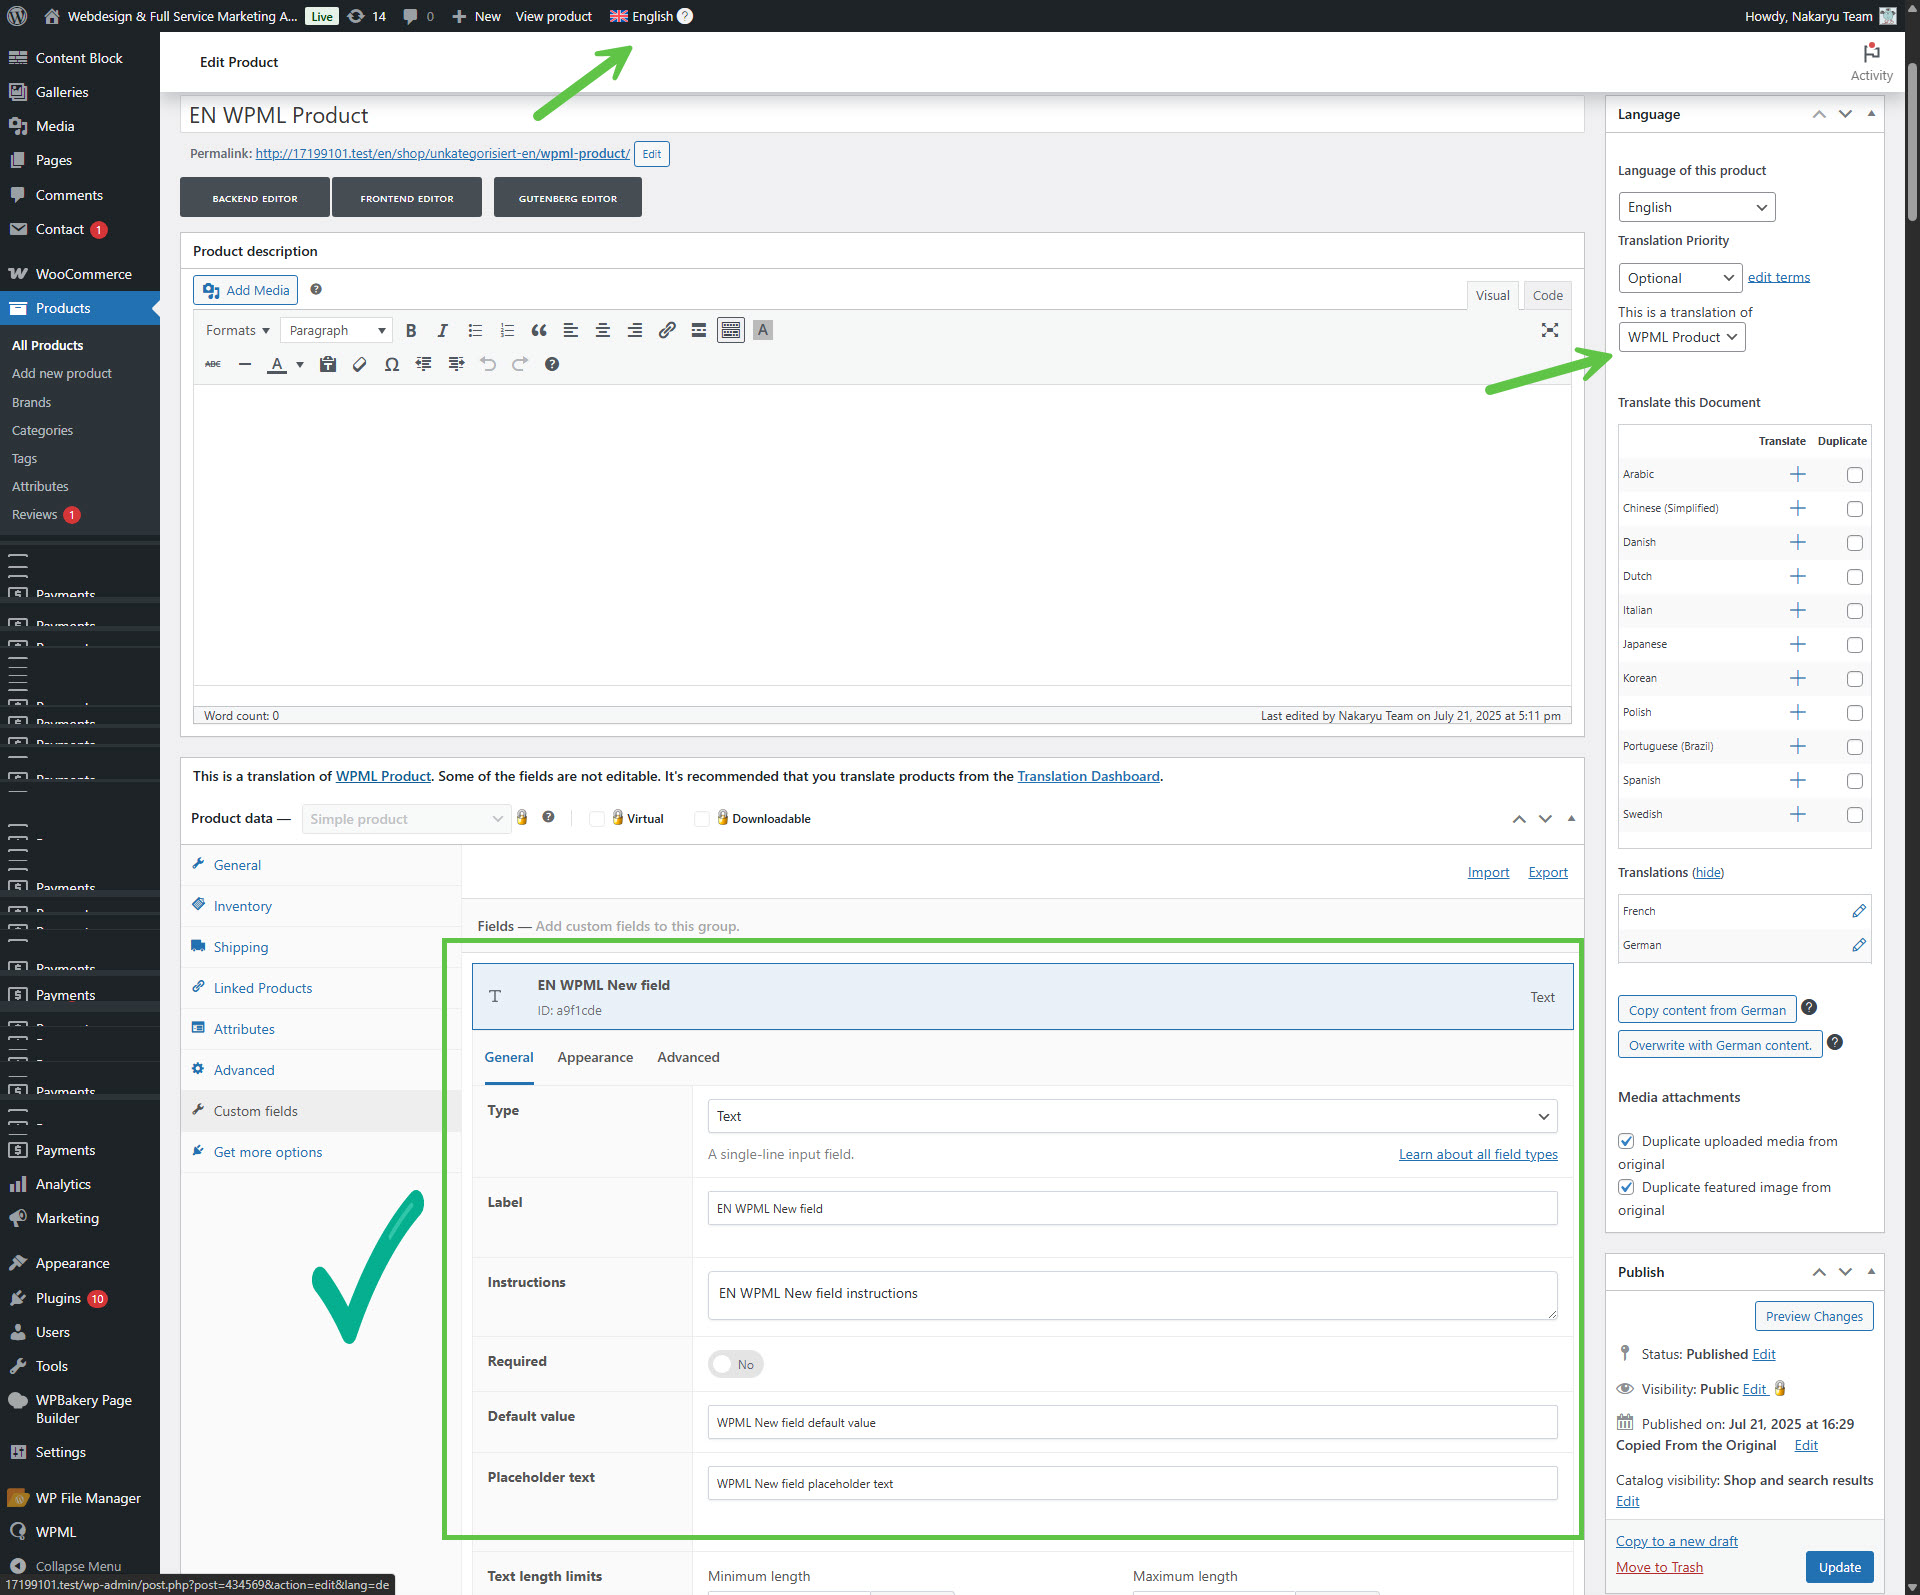Open the product language dropdown
1920x1595 pixels.
tap(1697, 207)
